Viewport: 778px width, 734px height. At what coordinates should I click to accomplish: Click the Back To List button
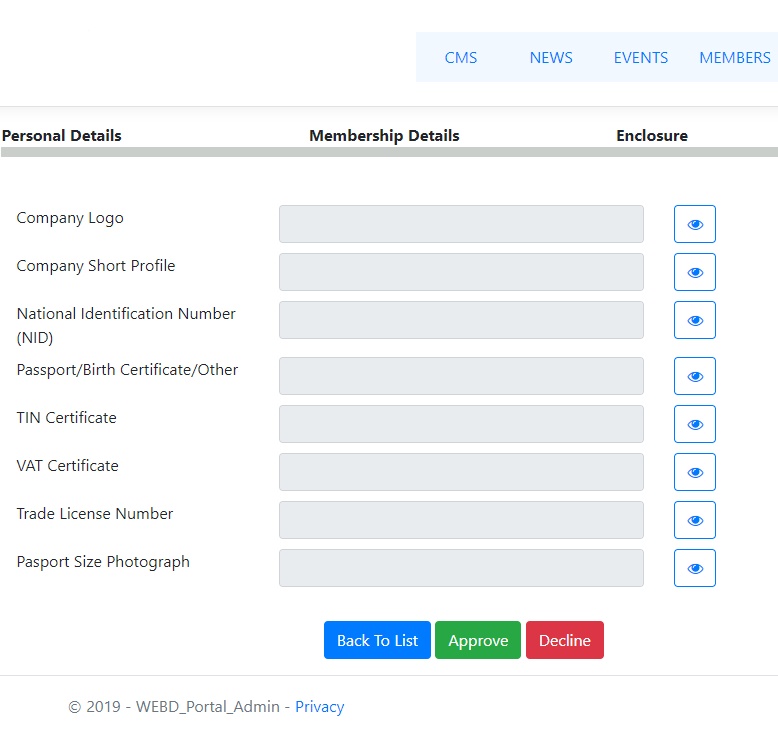(377, 640)
